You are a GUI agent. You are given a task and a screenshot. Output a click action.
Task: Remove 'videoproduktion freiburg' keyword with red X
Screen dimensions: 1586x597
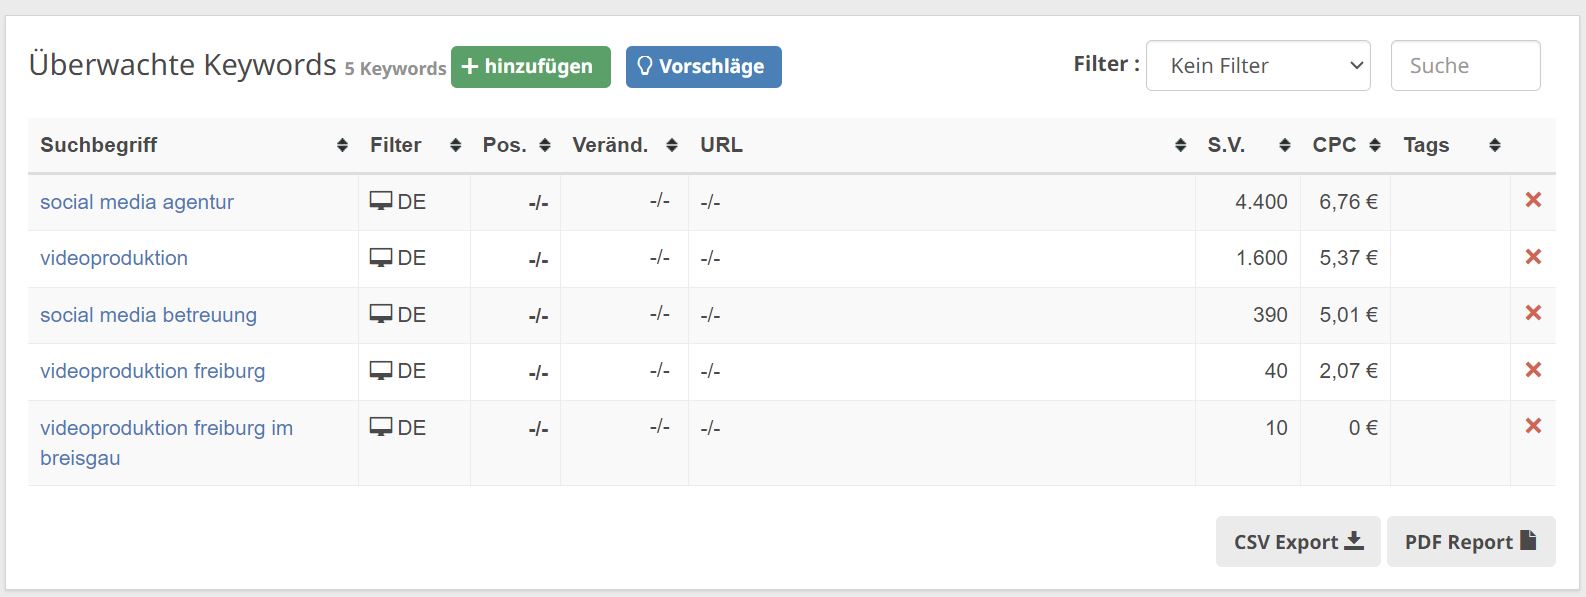coord(1532,370)
